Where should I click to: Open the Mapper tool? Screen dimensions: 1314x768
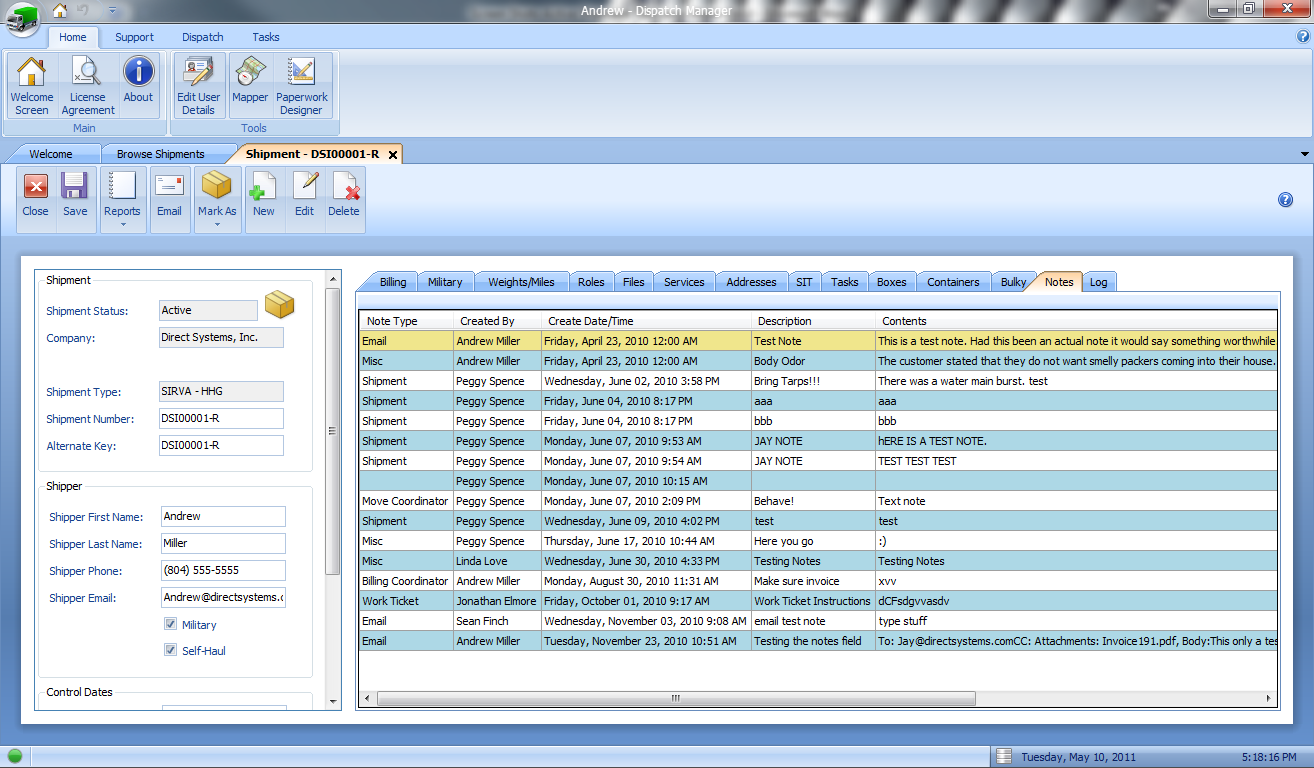pos(250,85)
